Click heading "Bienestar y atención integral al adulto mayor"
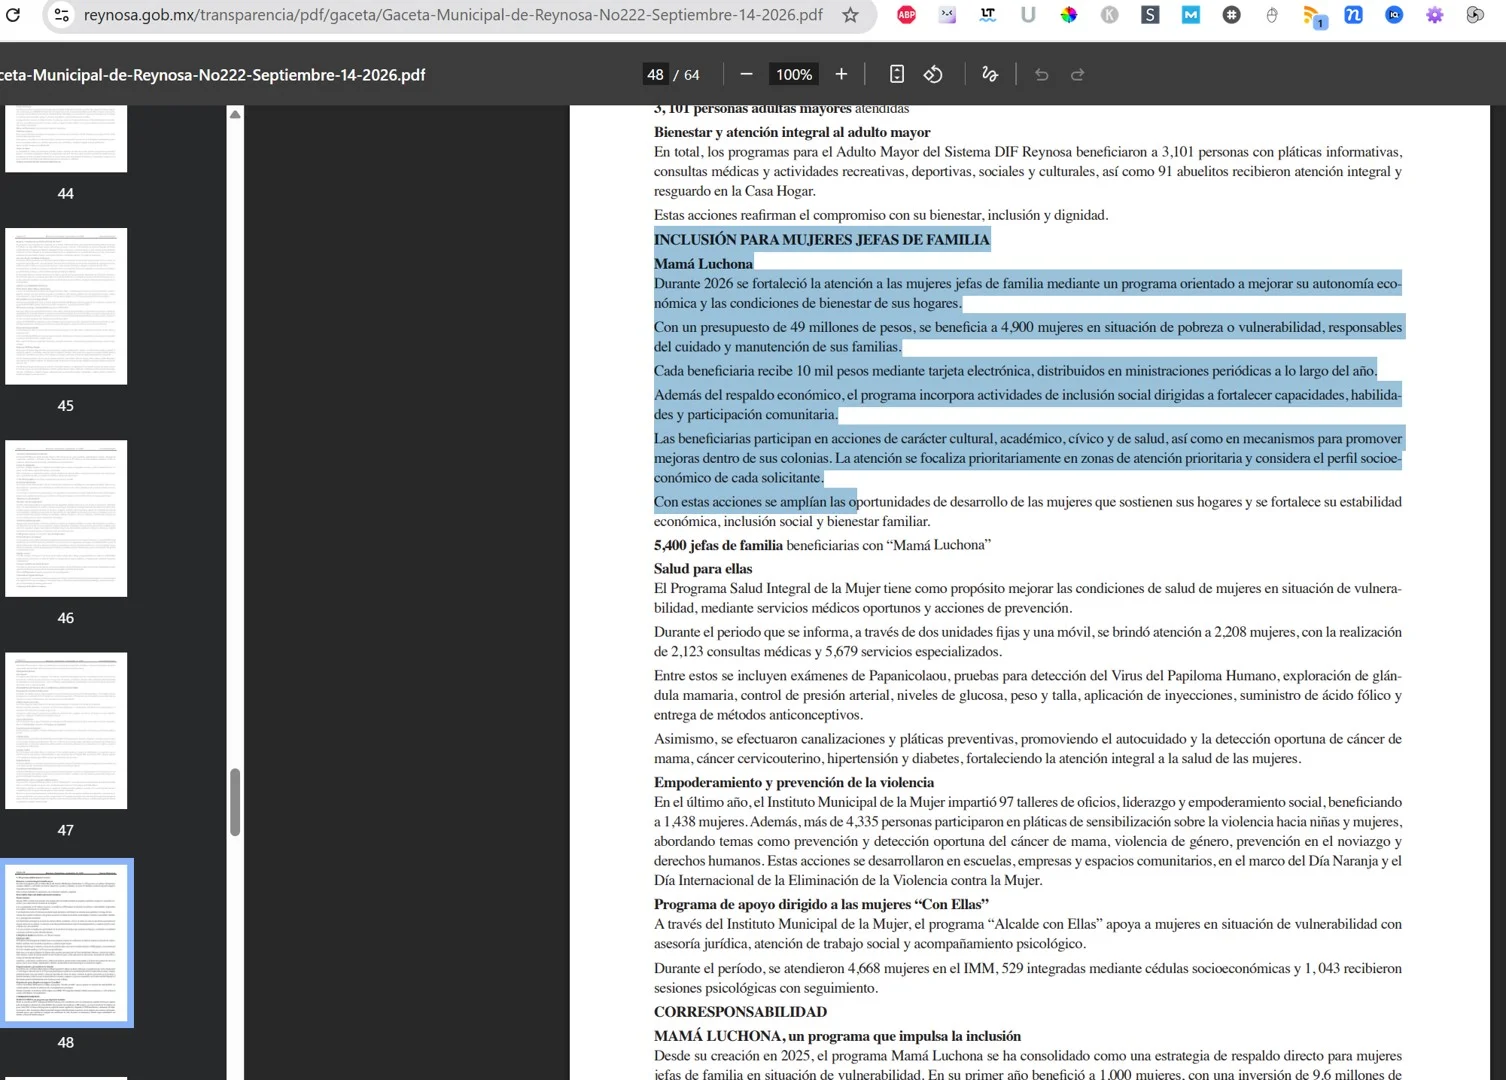Image resolution: width=1506 pixels, height=1080 pixels. [x=792, y=132]
